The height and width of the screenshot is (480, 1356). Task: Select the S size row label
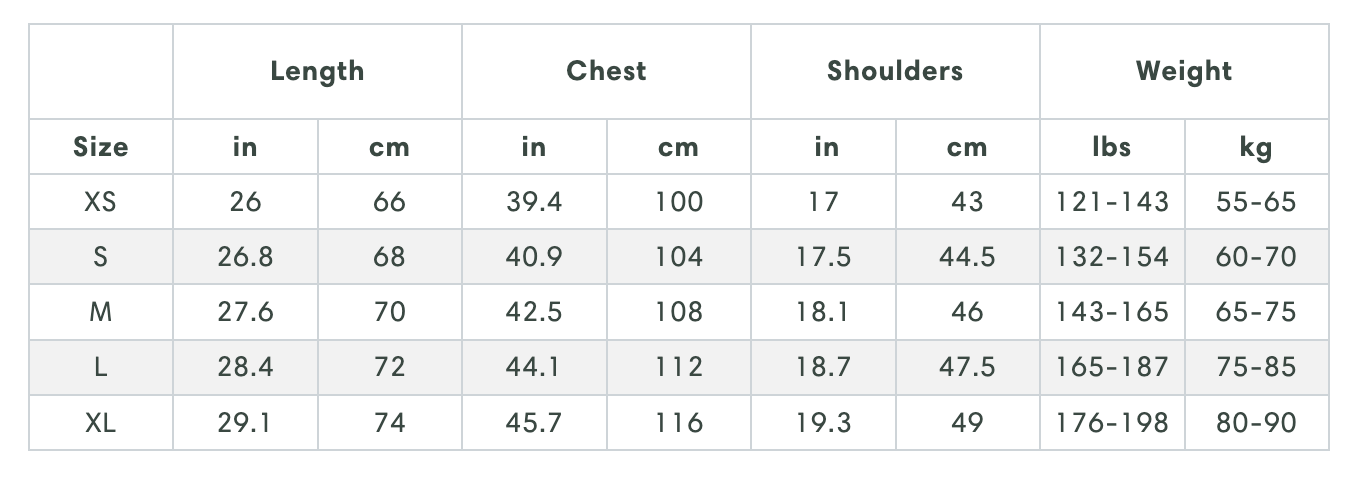click(x=101, y=257)
